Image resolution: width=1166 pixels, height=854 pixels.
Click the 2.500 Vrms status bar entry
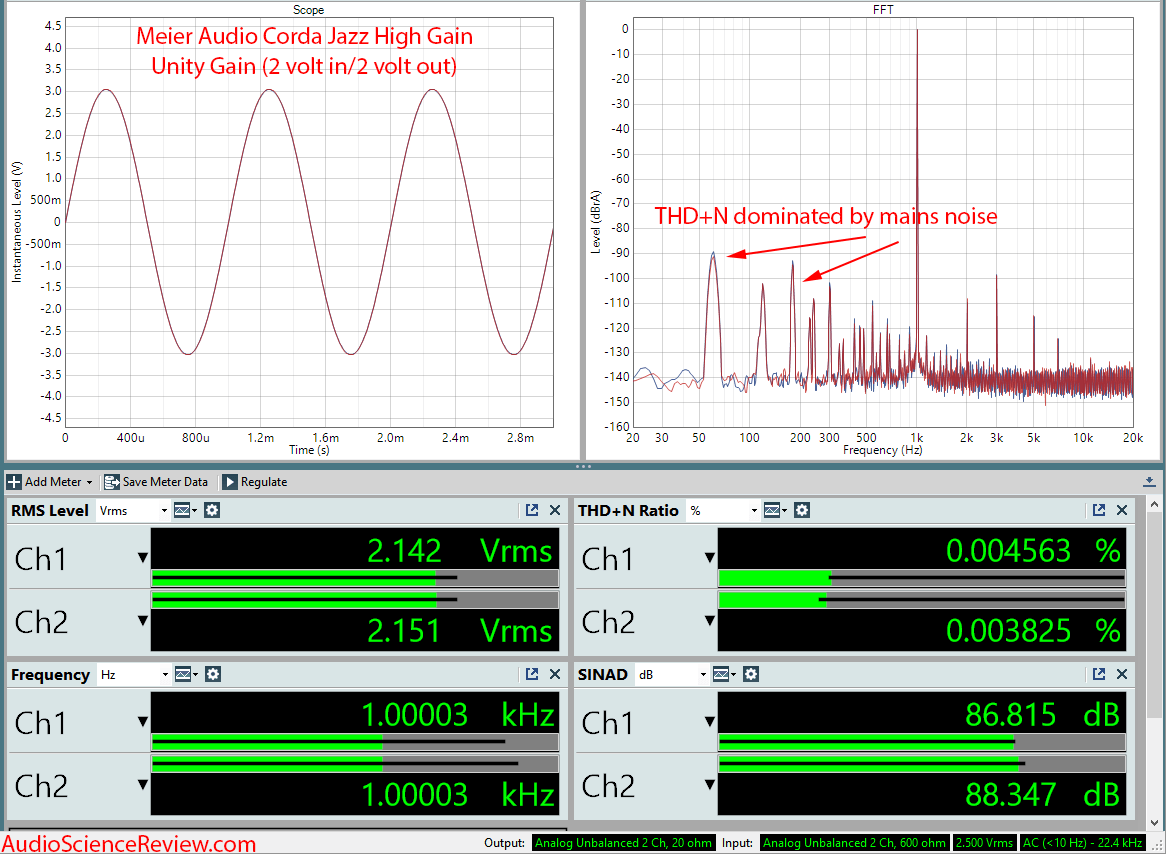tap(985, 843)
